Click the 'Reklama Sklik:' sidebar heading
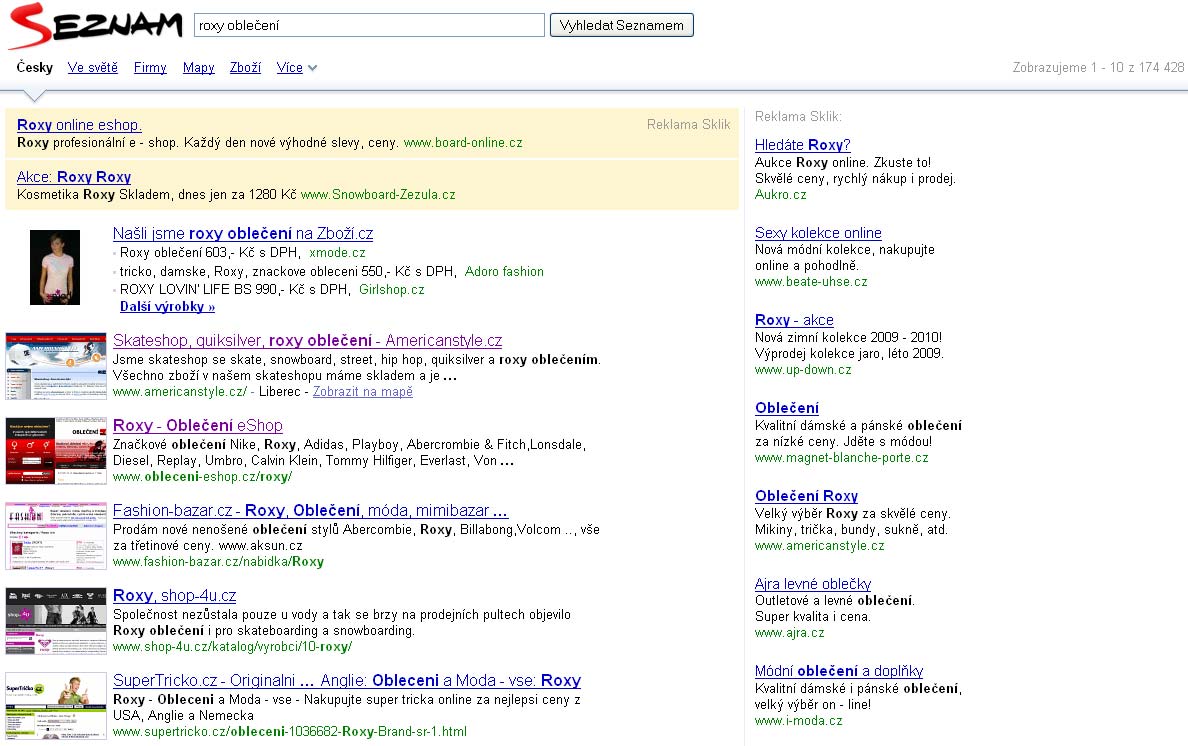This screenshot has width=1188, height=746. (x=798, y=116)
